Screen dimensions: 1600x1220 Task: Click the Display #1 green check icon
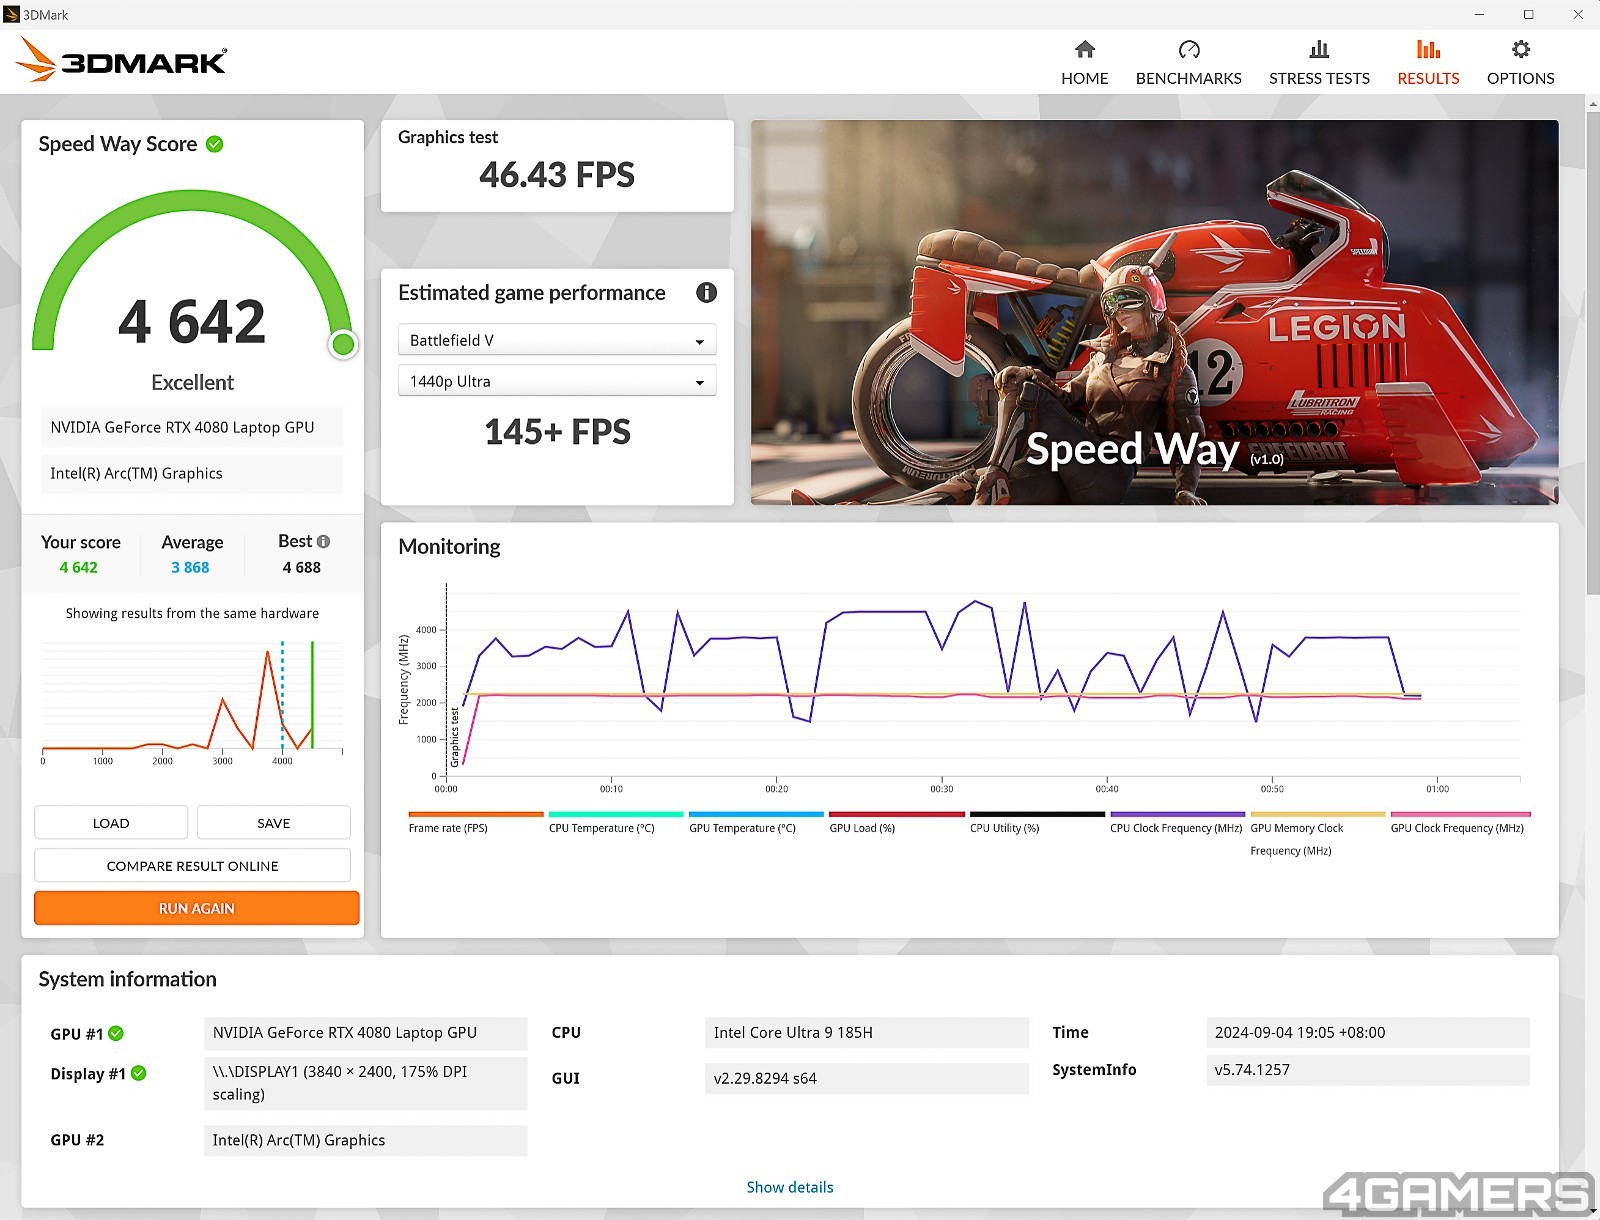[x=139, y=1073]
